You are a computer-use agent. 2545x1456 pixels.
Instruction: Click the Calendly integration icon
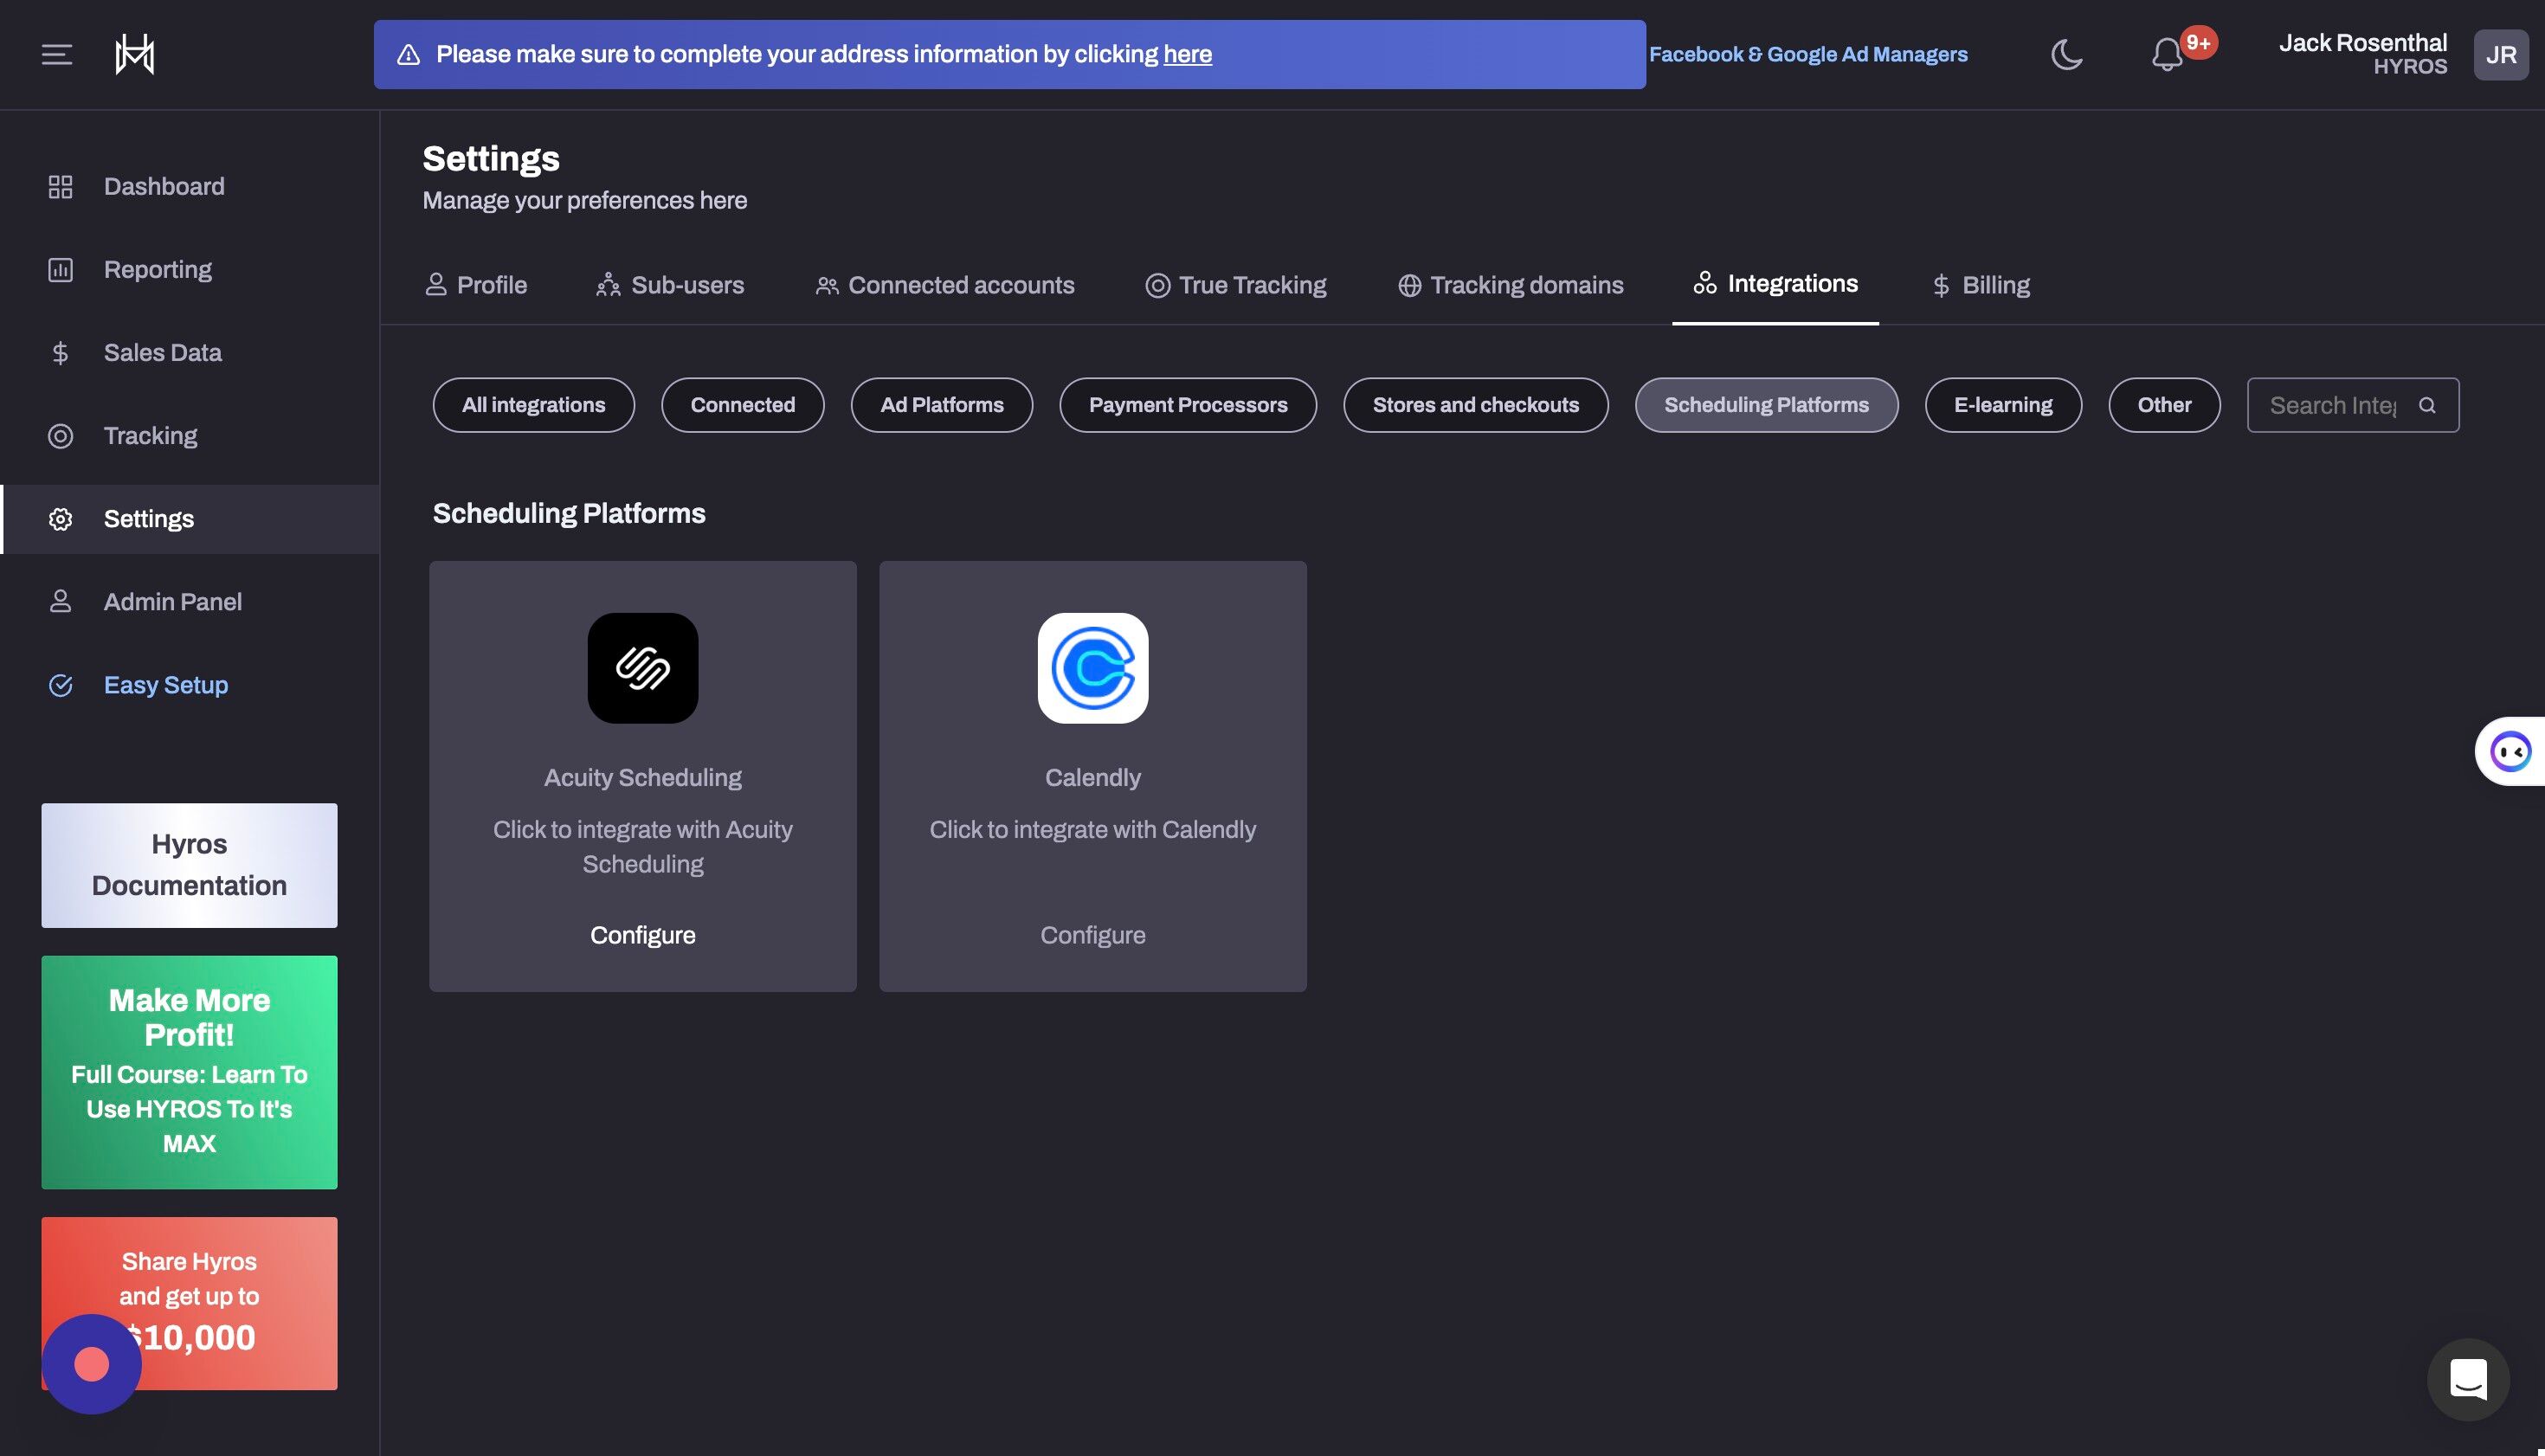(1092, 668)
